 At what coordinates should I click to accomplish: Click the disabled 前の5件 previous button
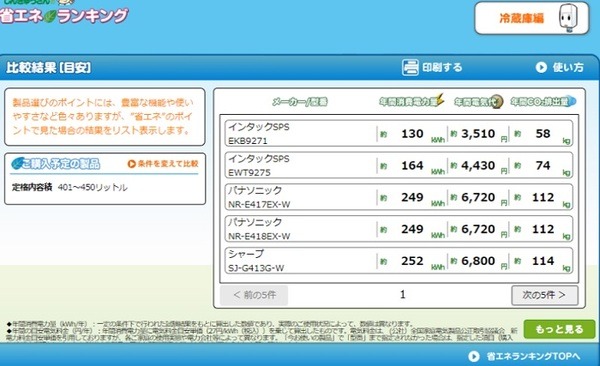[x=254, y=295]
